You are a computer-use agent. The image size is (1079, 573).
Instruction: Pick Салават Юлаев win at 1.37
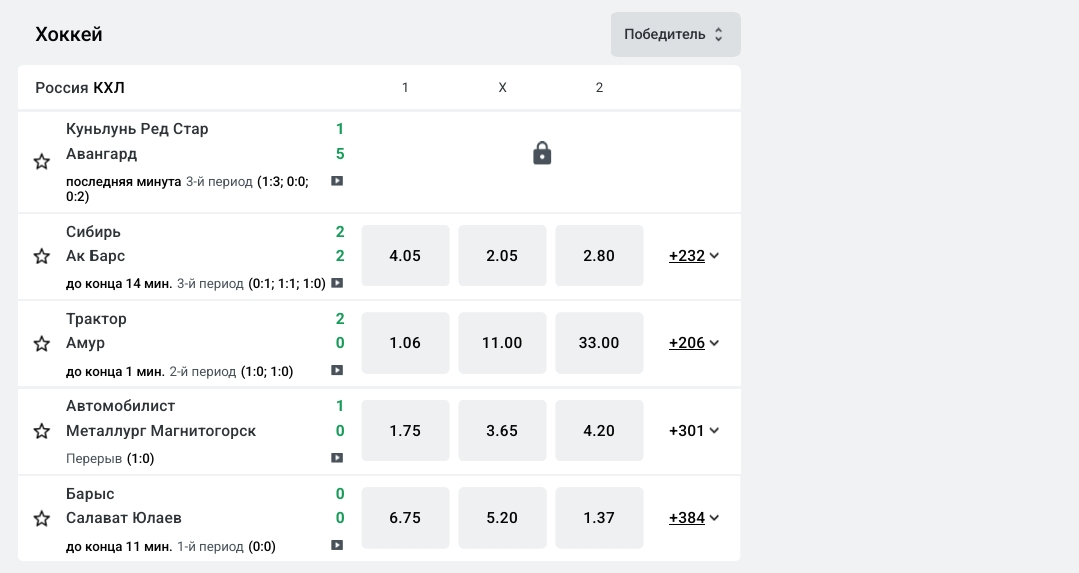[x=599, y=518]
